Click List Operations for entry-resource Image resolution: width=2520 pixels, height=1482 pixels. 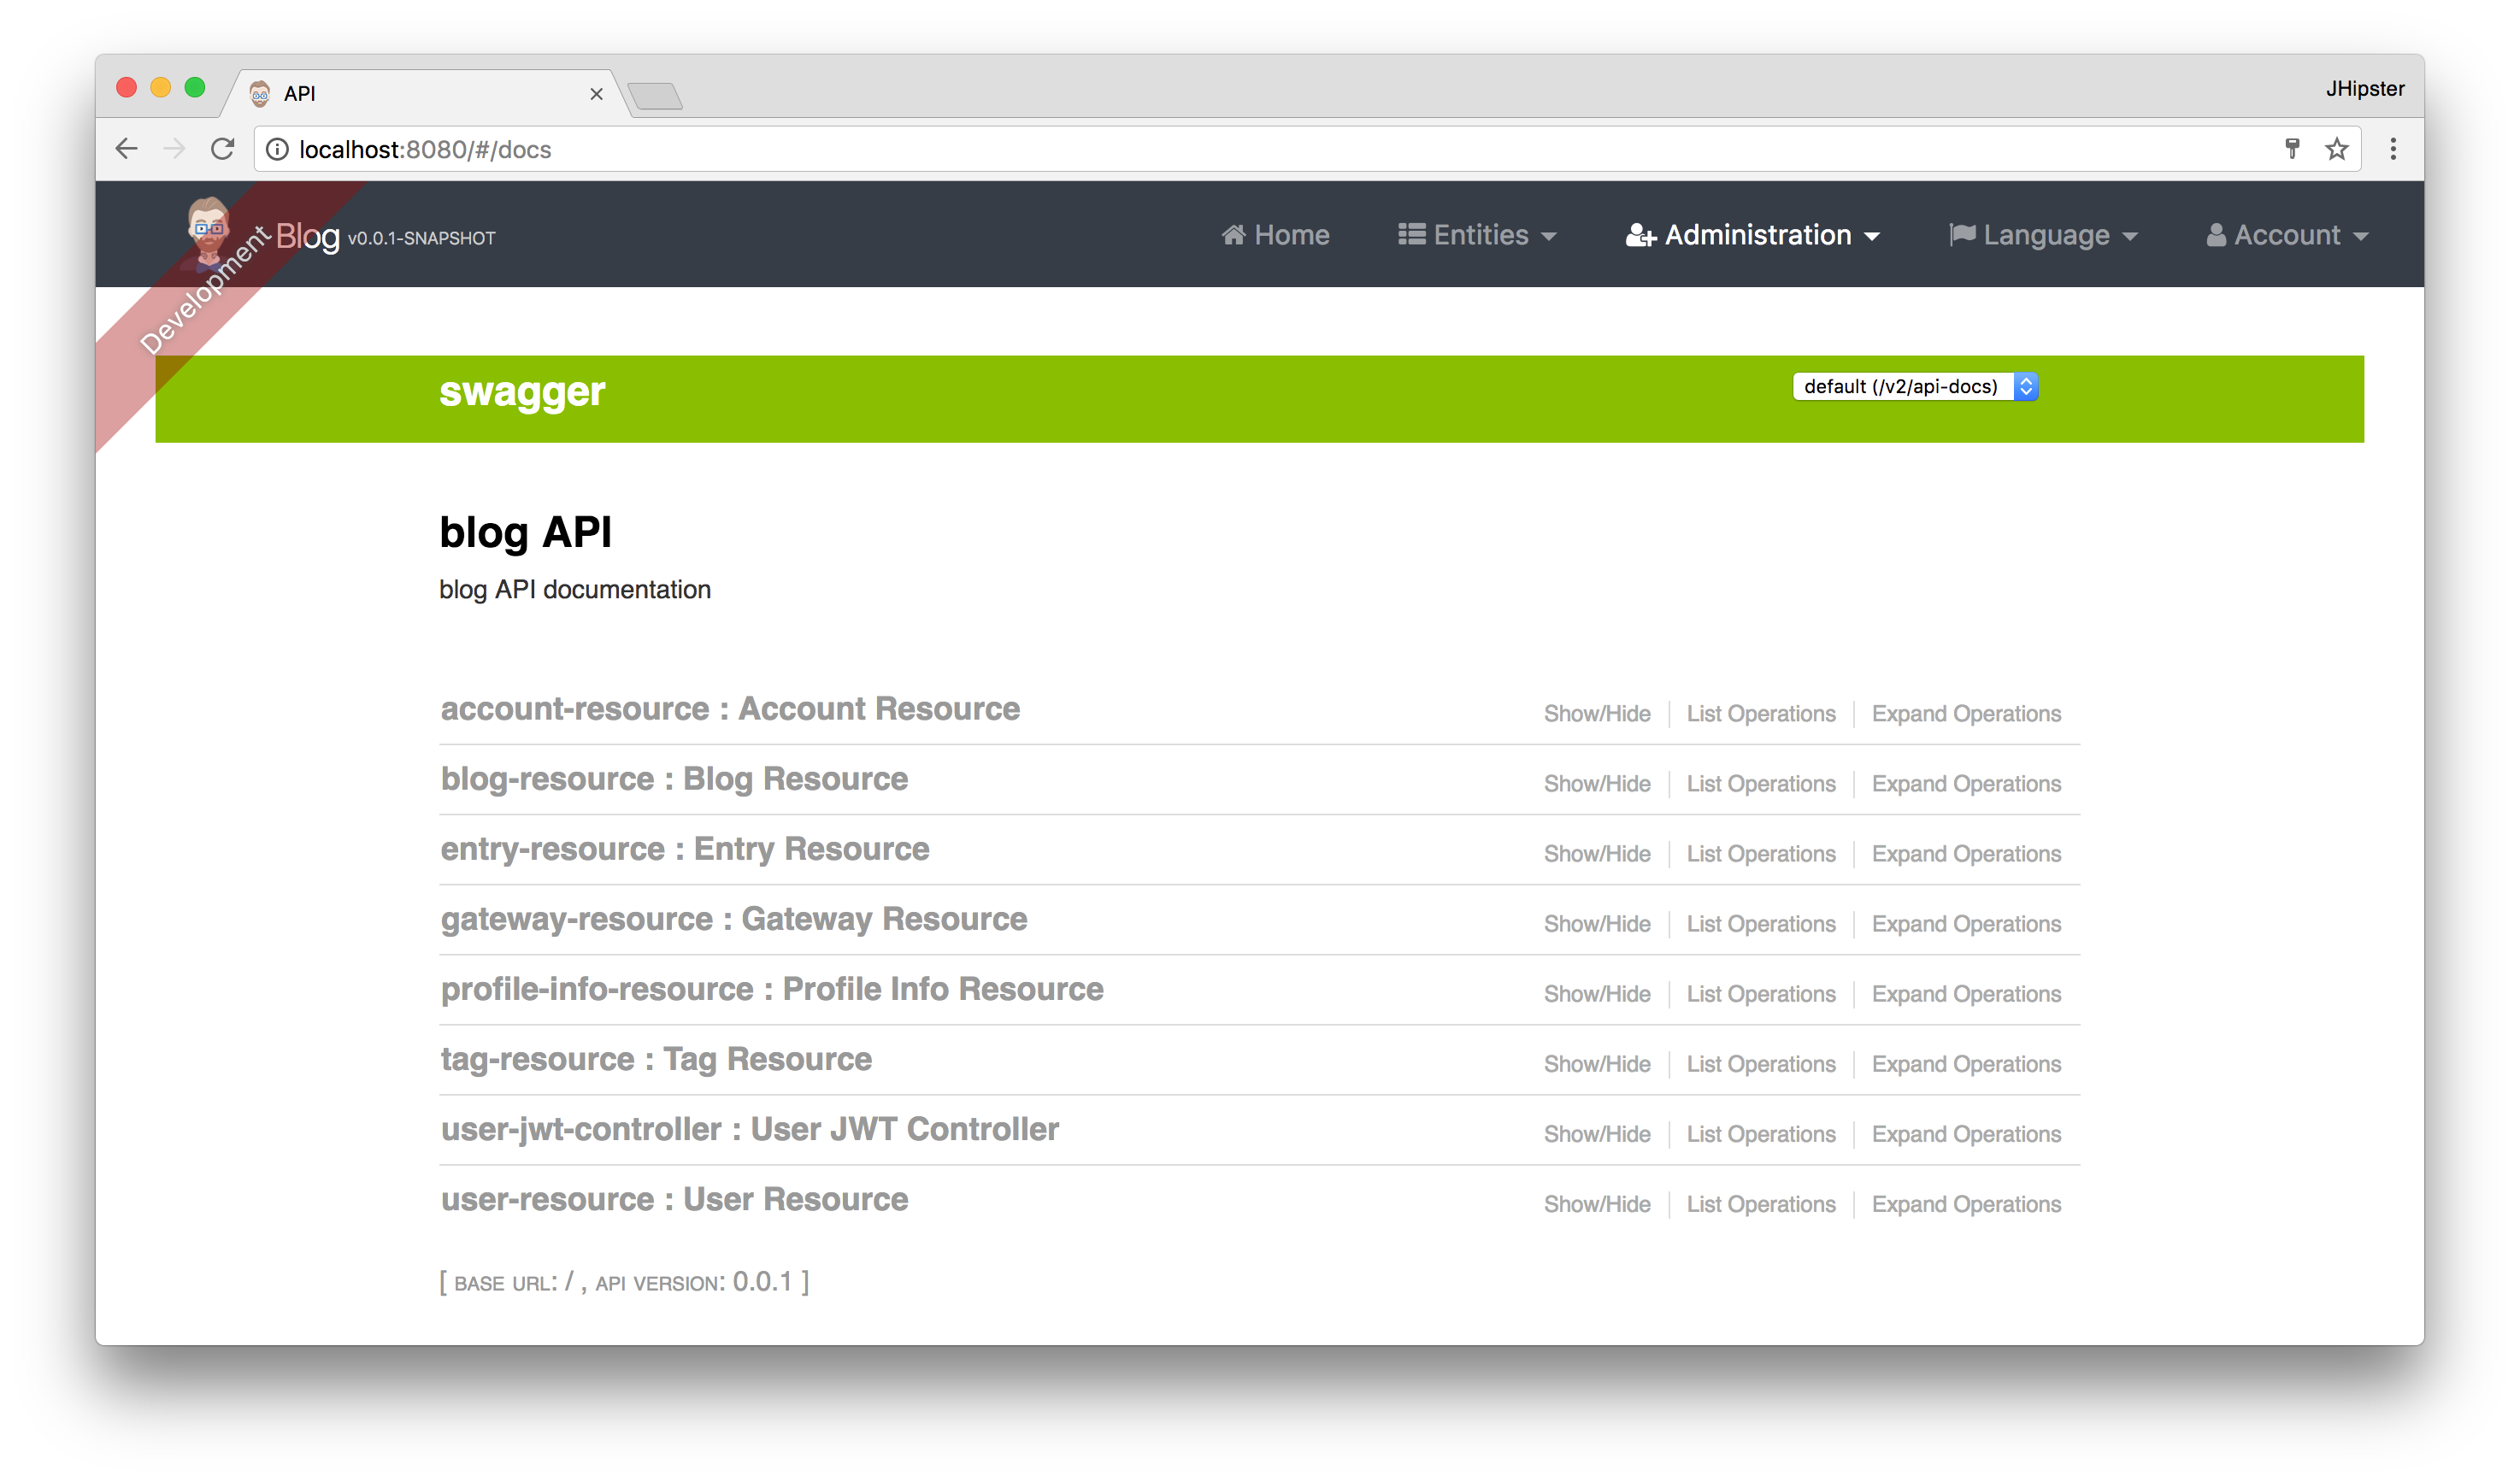coord(1760,854)
